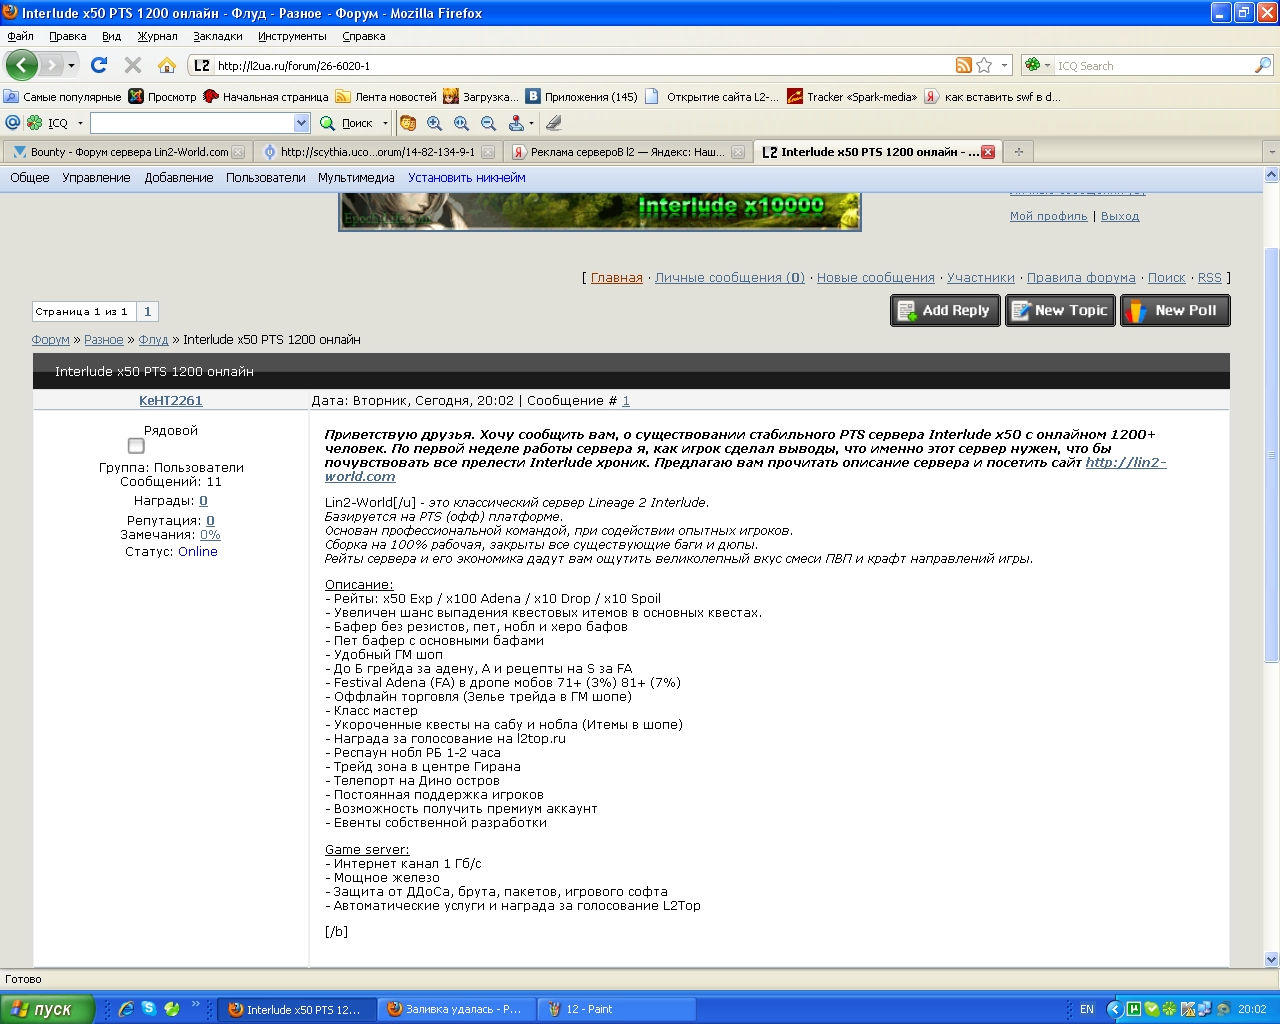Open the back/forward history dropdown arrow
The width and height of the screenshot is (1280, 1024).
click(71, 66)
